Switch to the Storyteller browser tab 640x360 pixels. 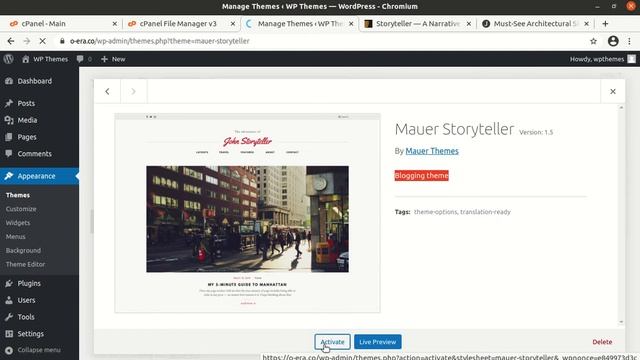[x=417, y=24]
